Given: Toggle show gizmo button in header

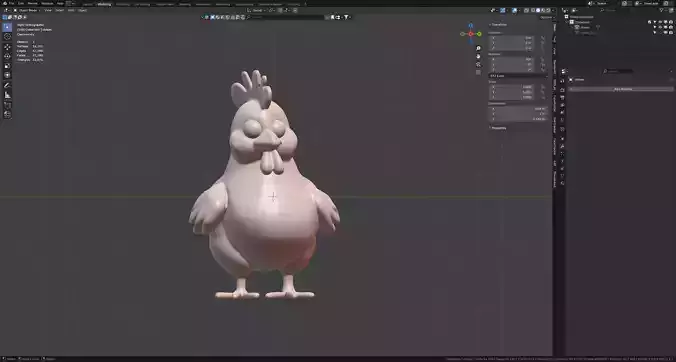Looking at the screenshot, I should point(502,10).
